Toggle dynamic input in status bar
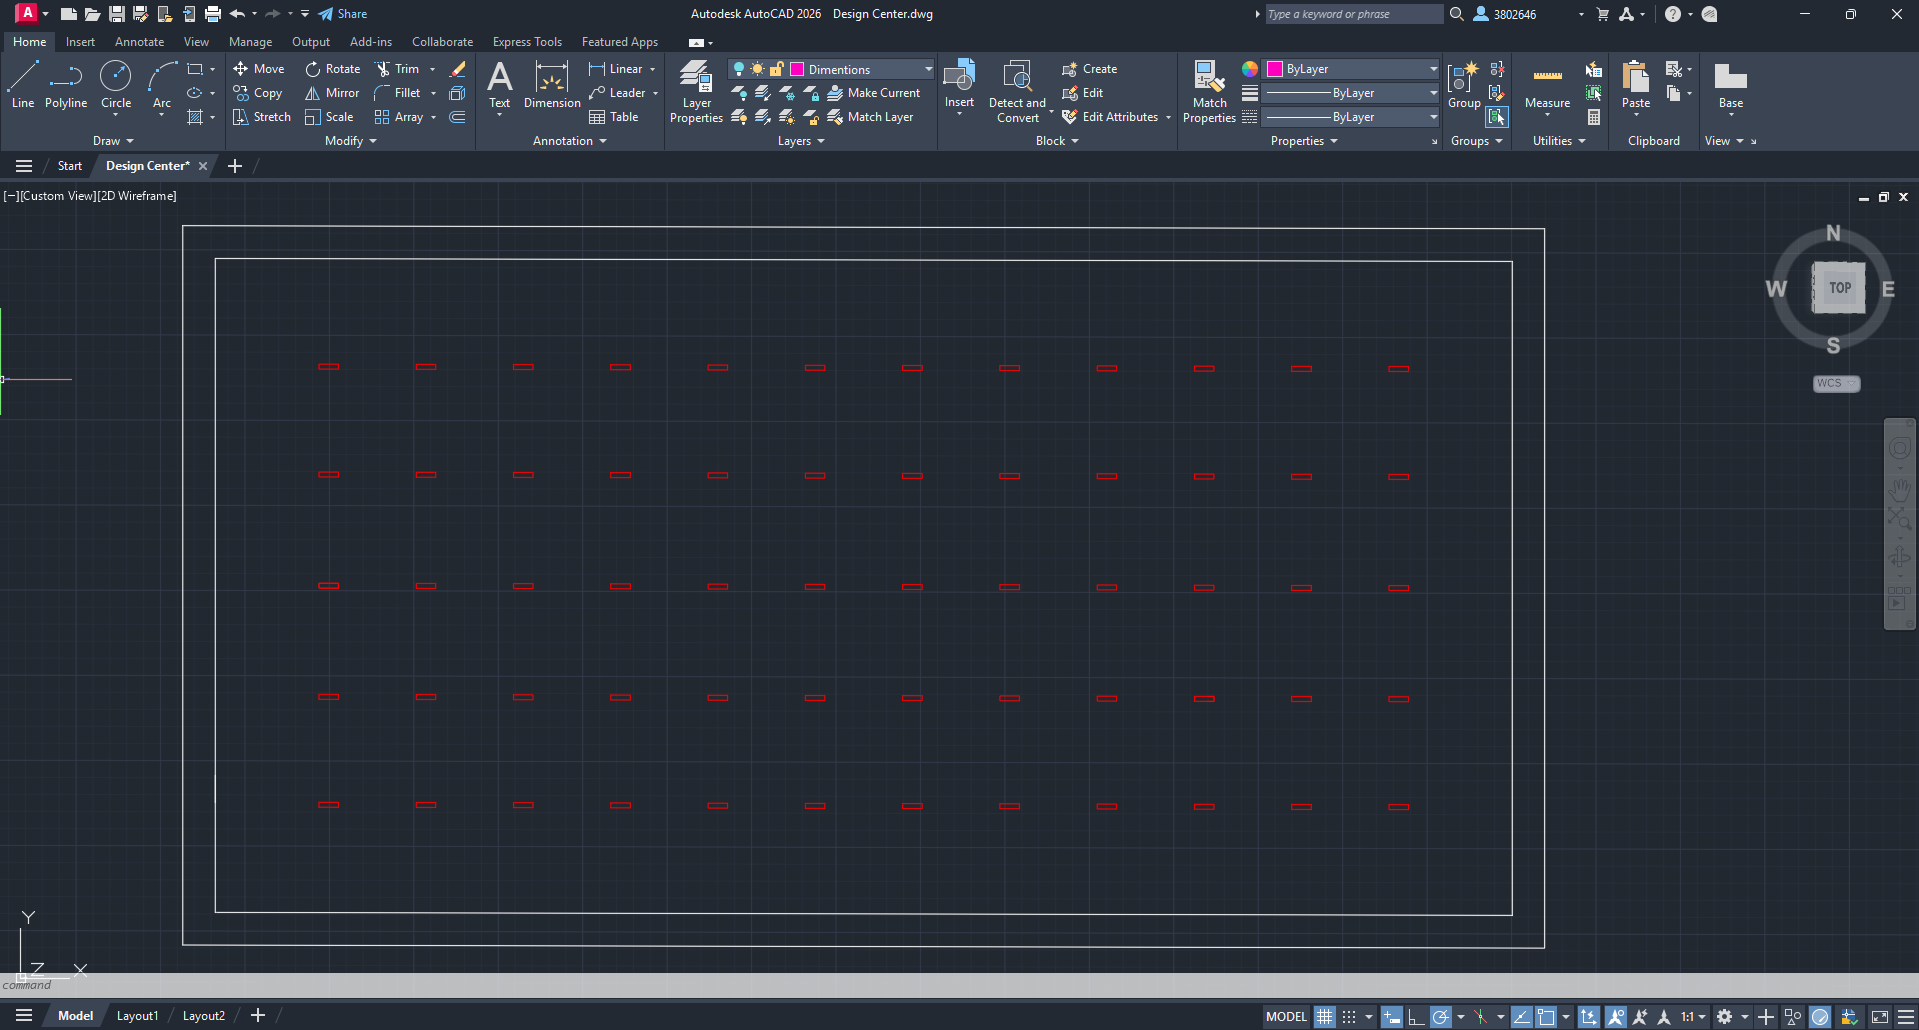 click(x=1392, y=1017)
